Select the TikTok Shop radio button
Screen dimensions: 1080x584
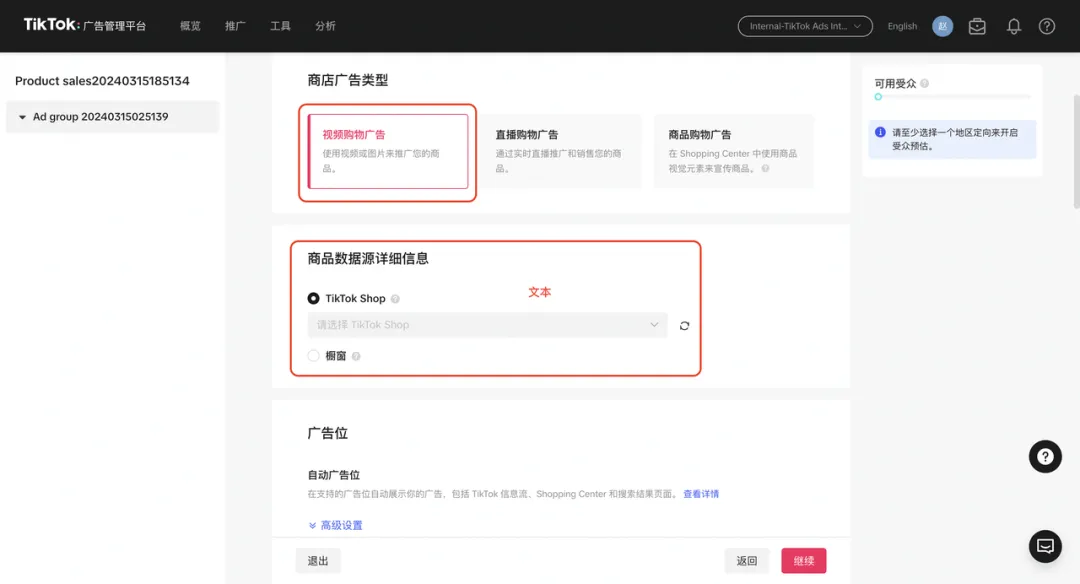tap(313, 298)
